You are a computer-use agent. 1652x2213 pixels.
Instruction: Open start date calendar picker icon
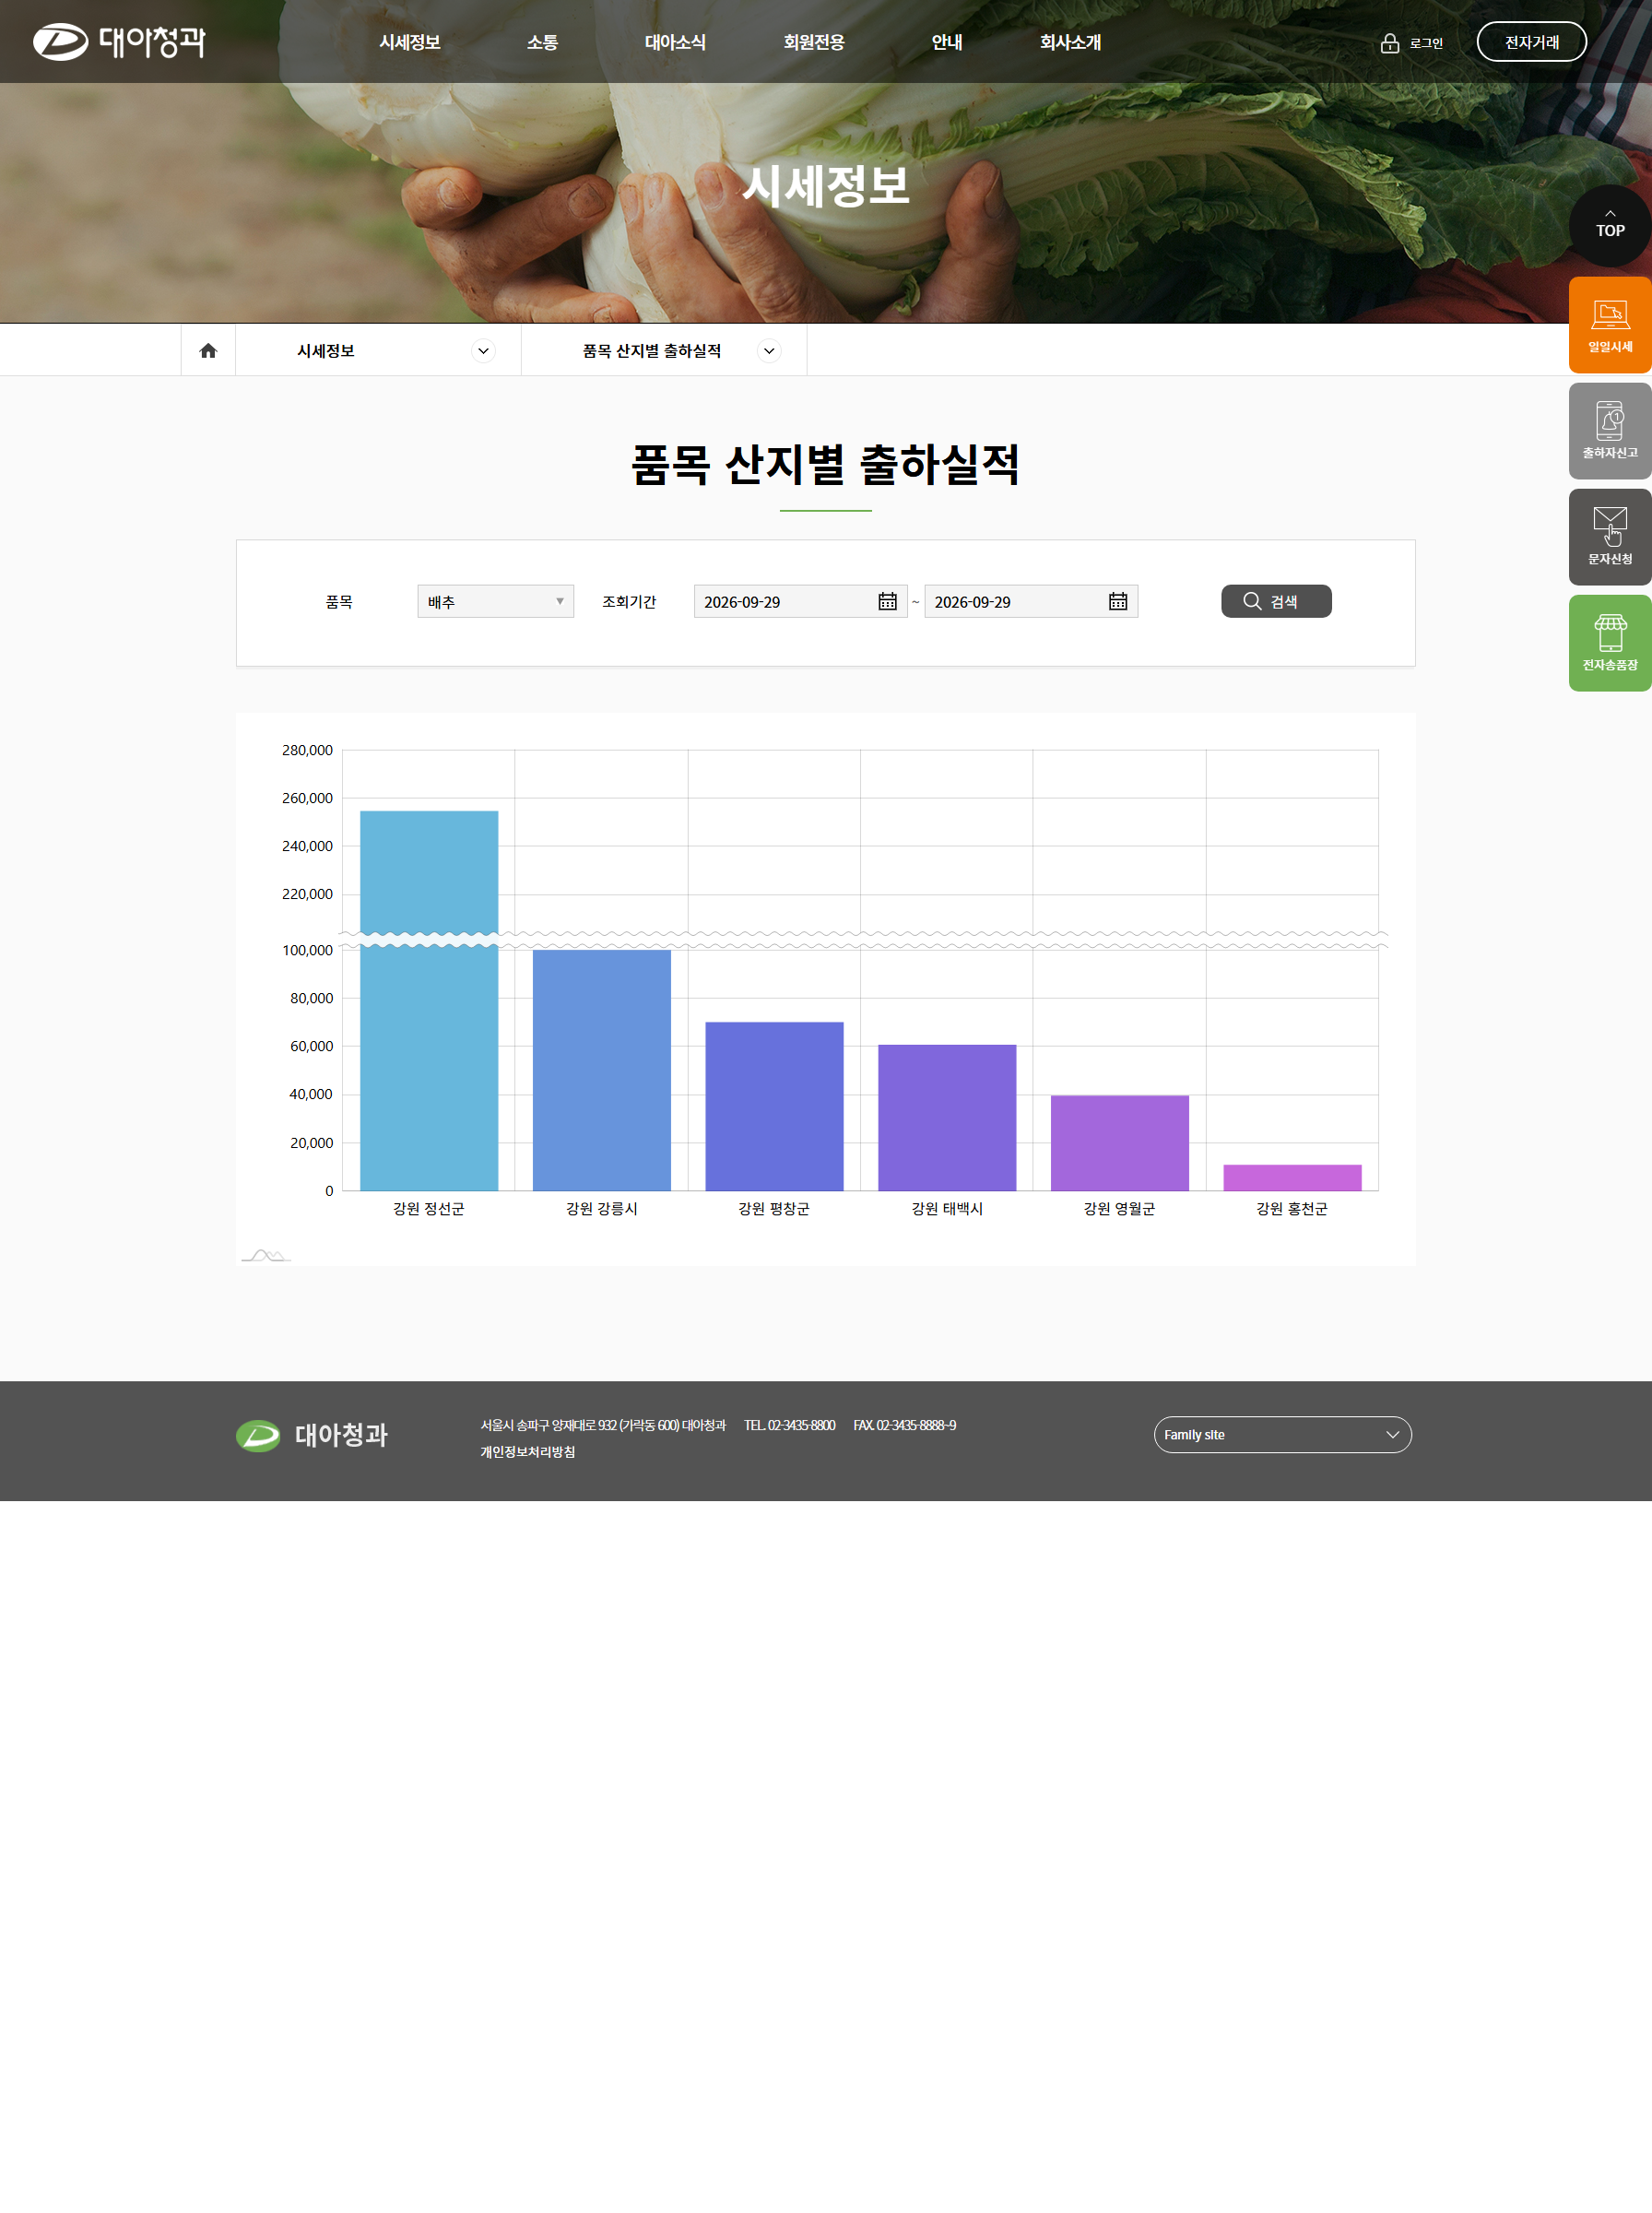click(887, 601)
